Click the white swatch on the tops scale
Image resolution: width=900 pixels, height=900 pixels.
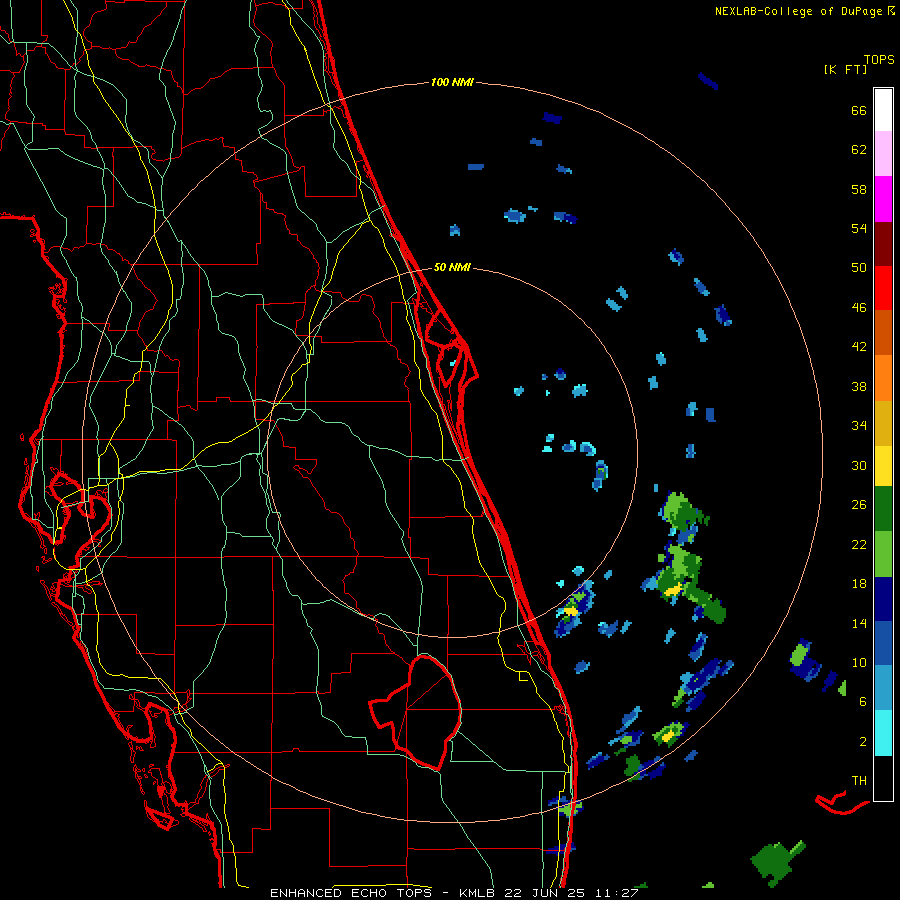pyautogui.click(x=883, y=110)
